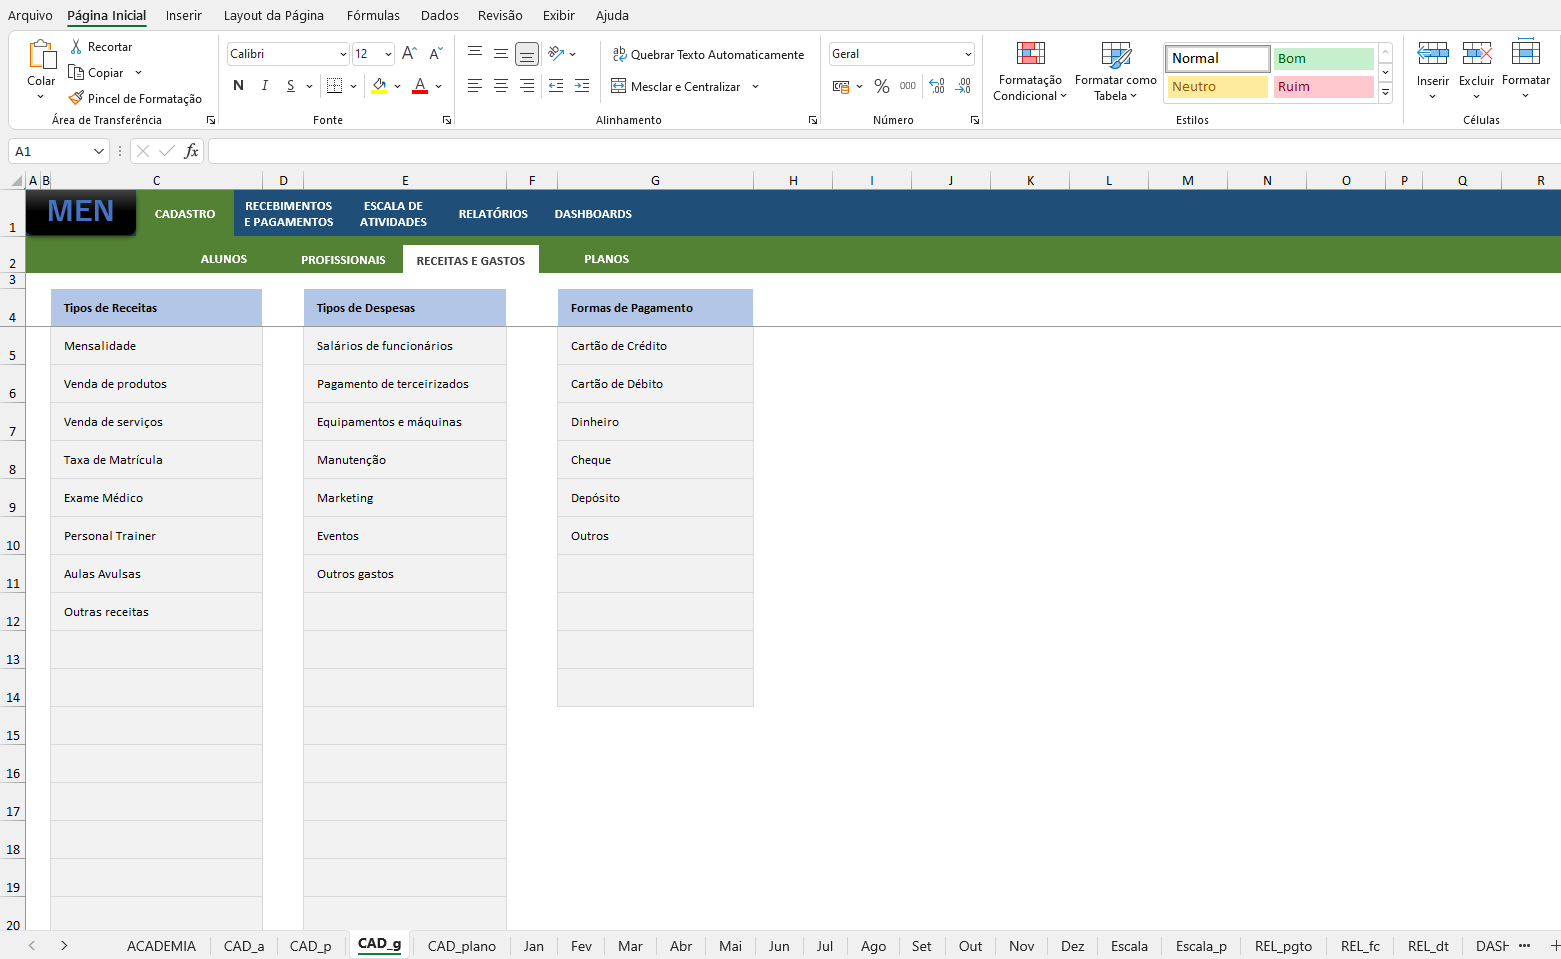This screenshot has width=1561, height=959.
Task: Click the Pincel de Formatação brush icon
Action: click(76, 98)
